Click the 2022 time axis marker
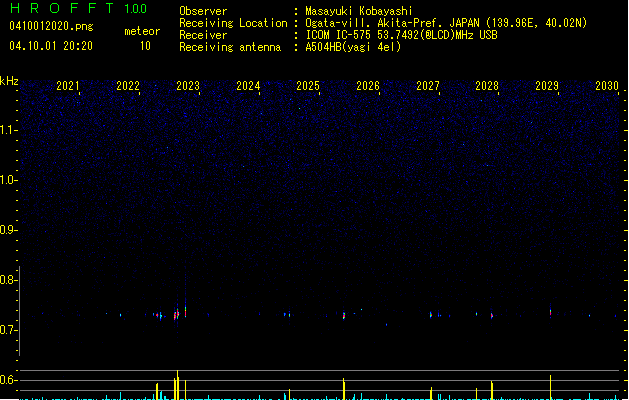This screenshot has width=629, height=400. coord(128,86)
